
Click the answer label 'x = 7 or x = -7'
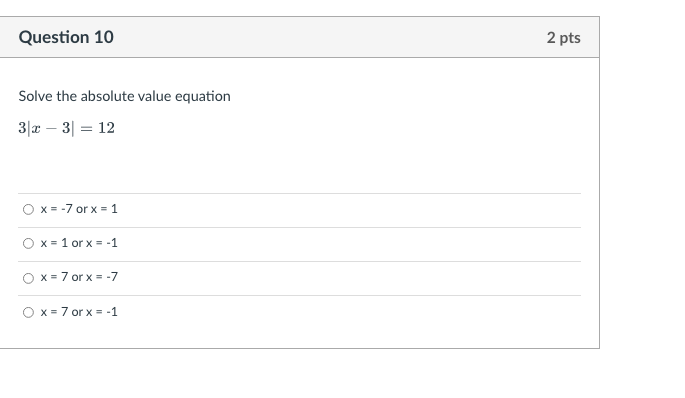(x=79, y=277)
